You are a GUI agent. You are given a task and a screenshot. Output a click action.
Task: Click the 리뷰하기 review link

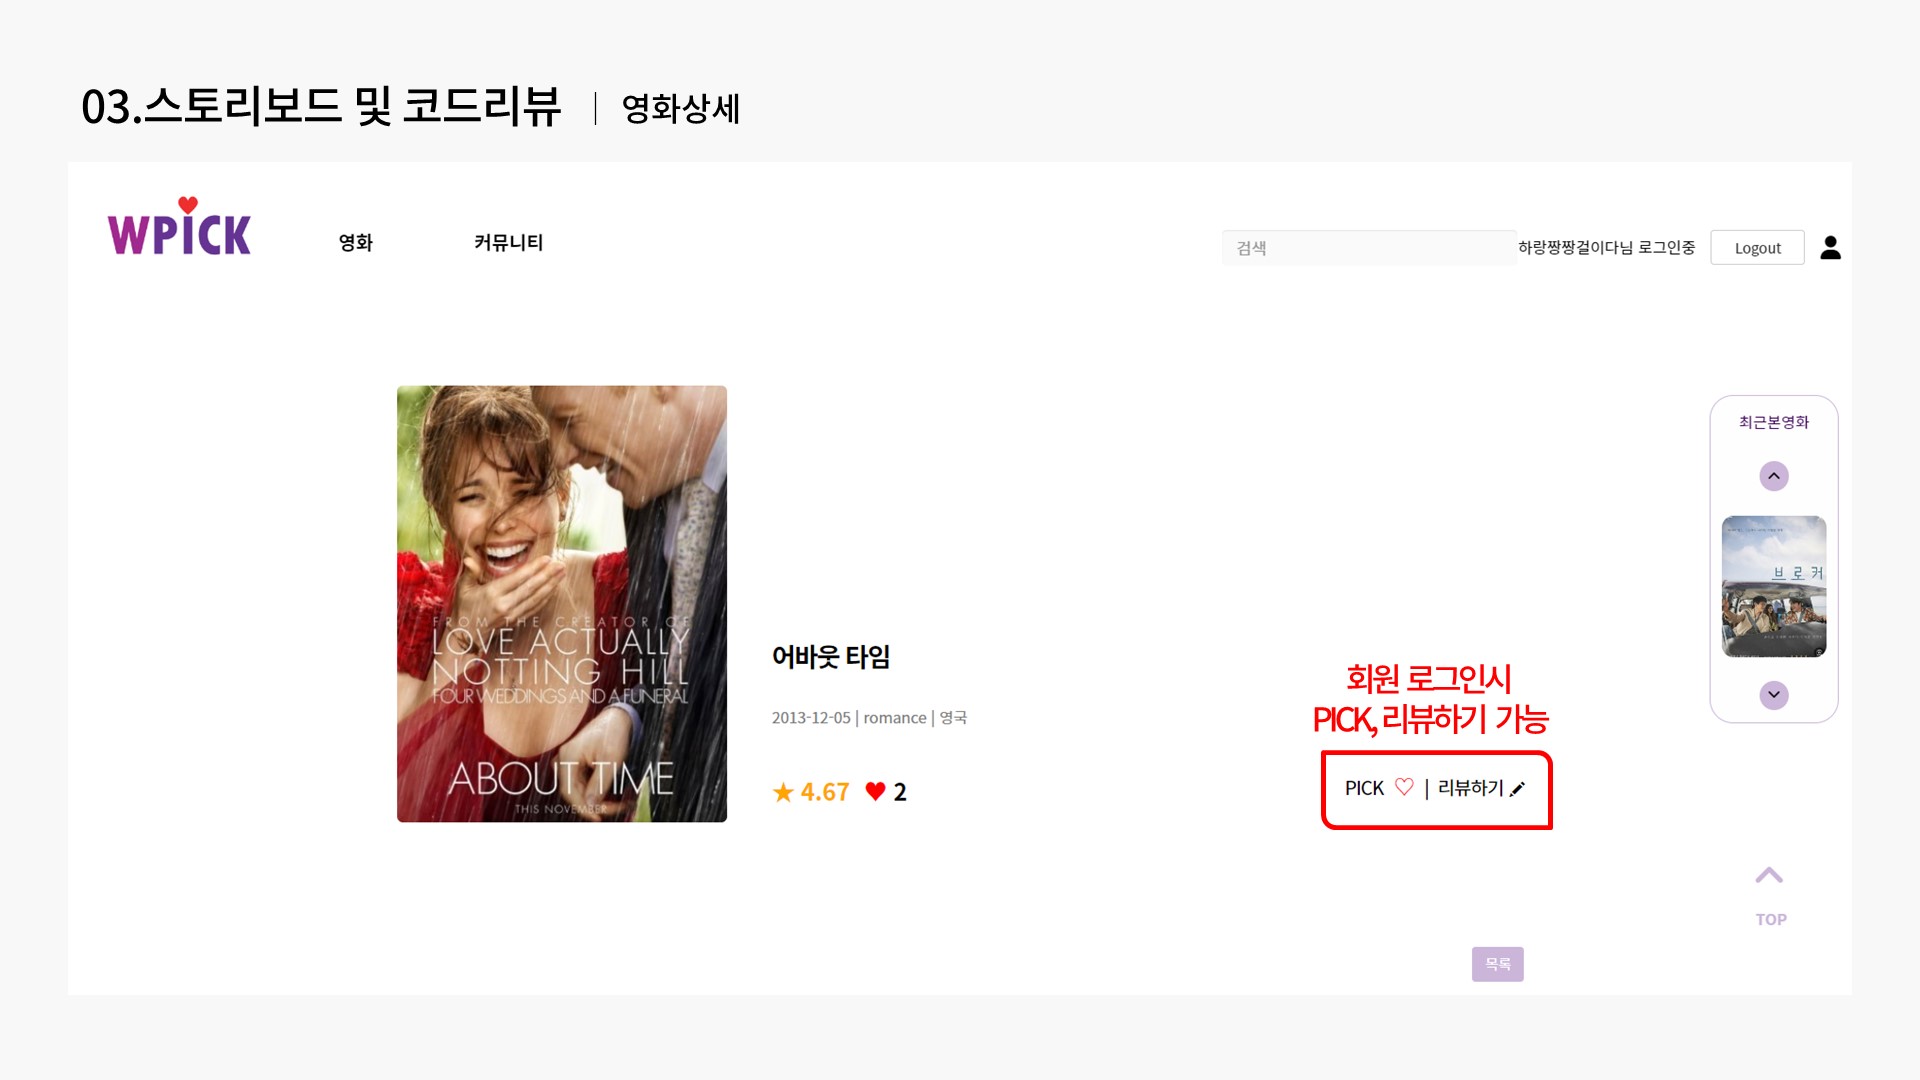tap(1470, 788)
